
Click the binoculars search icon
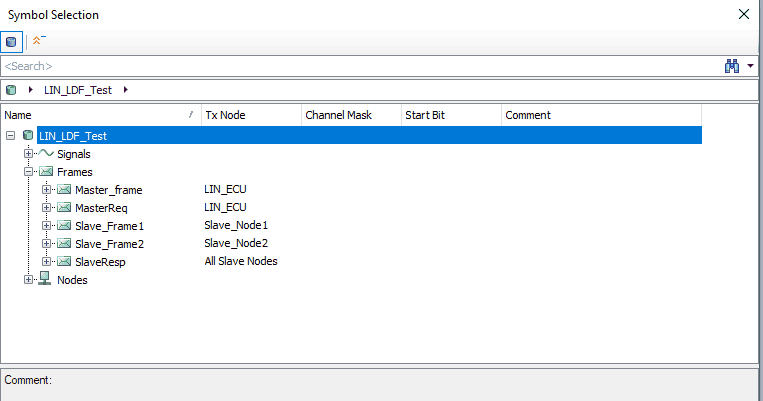point(731,66)
